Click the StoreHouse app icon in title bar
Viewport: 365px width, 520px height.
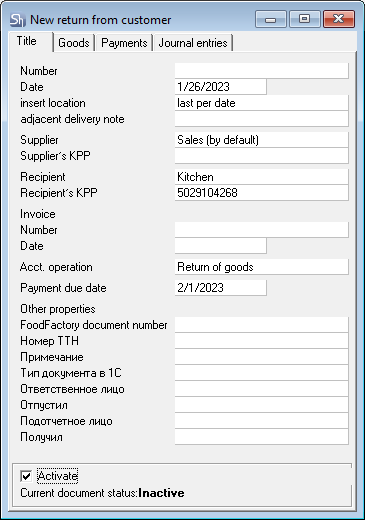(x=17, y=20)
